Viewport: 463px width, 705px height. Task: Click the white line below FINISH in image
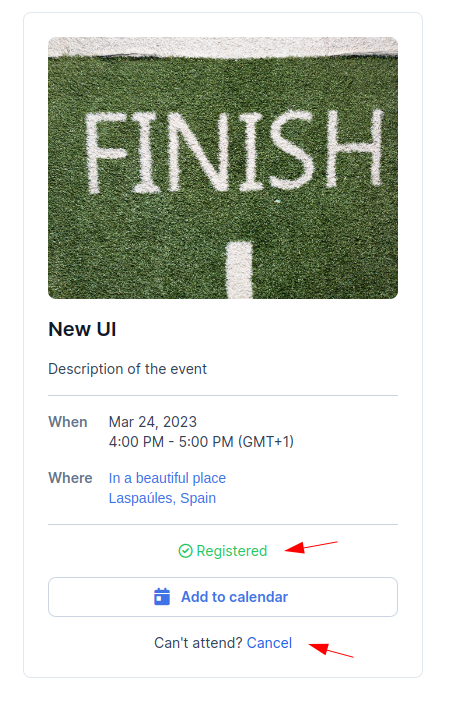(x=239, y=270)
